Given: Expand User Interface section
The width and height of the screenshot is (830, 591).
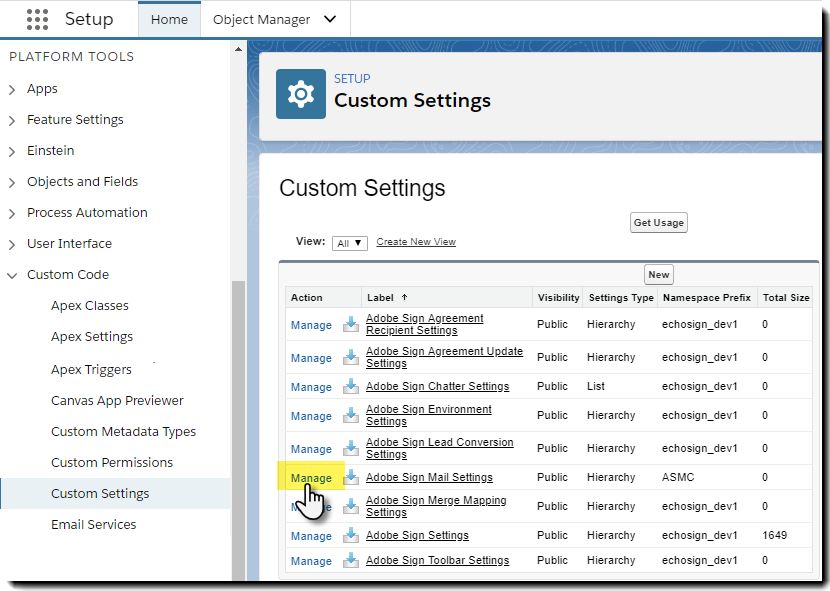Looking at the screenshot, I should 12,244.
